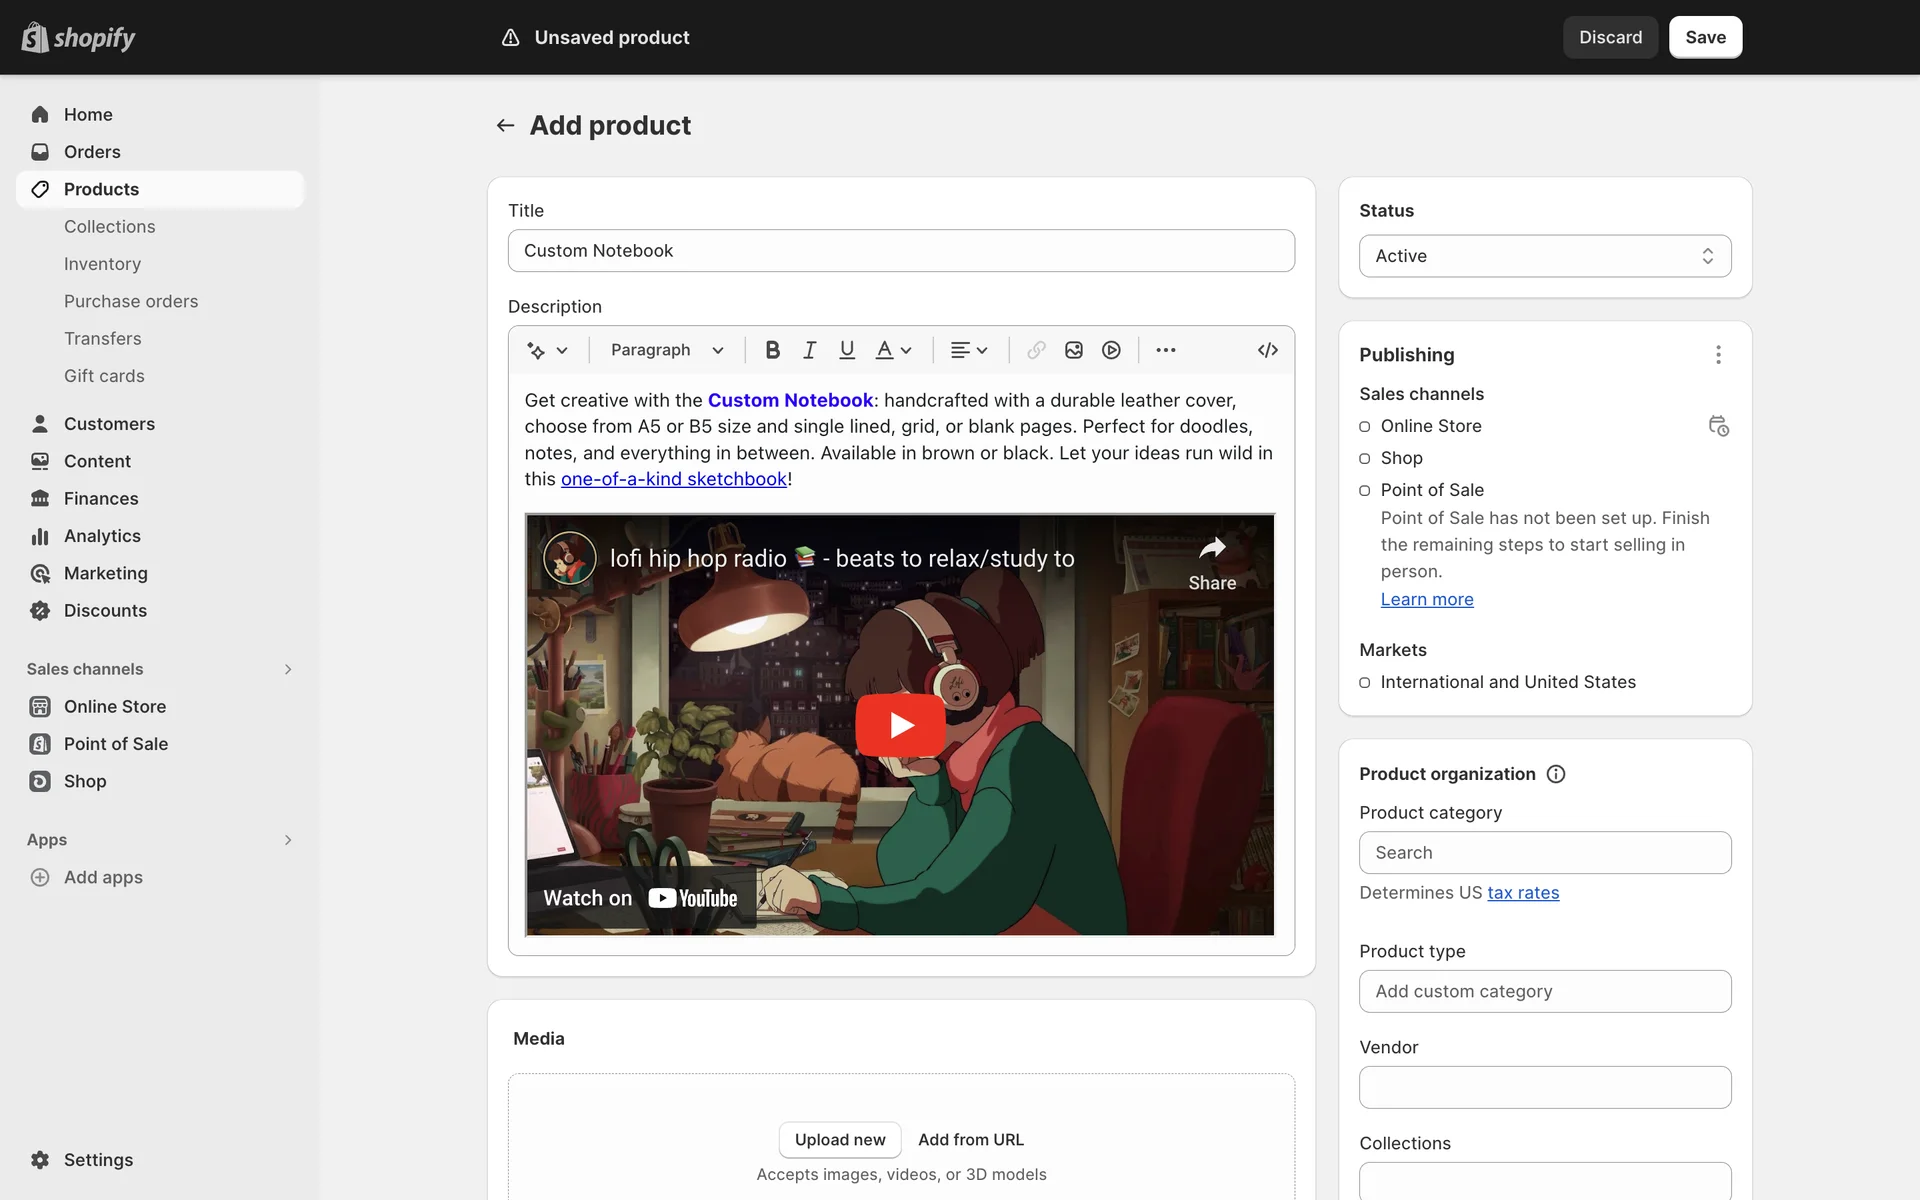1920x1200 pixels.
Task: Insert image via editor toolbar icon
Action: click(x=1074, y=350)
